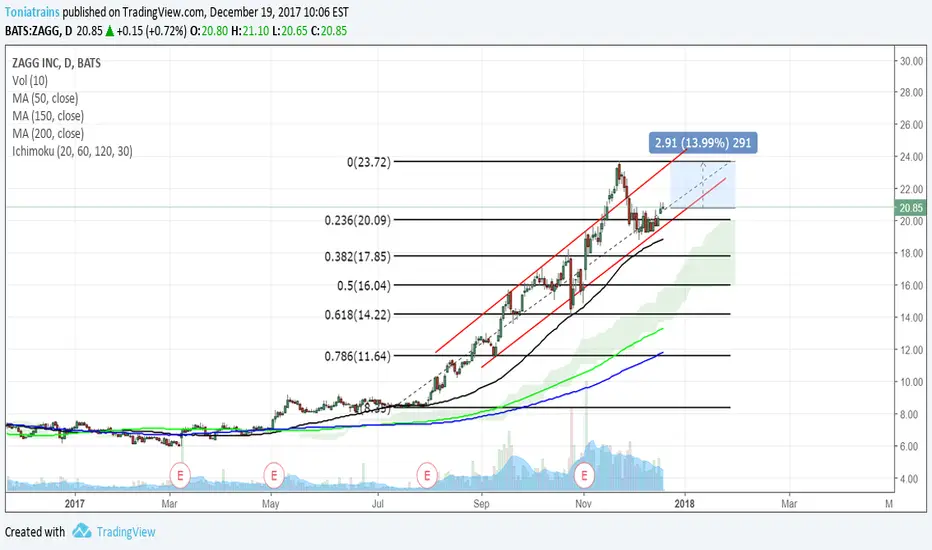This screenshot has height=550, width=932.
Task: Click the May time axis label
Action: (x=270, y=504)
